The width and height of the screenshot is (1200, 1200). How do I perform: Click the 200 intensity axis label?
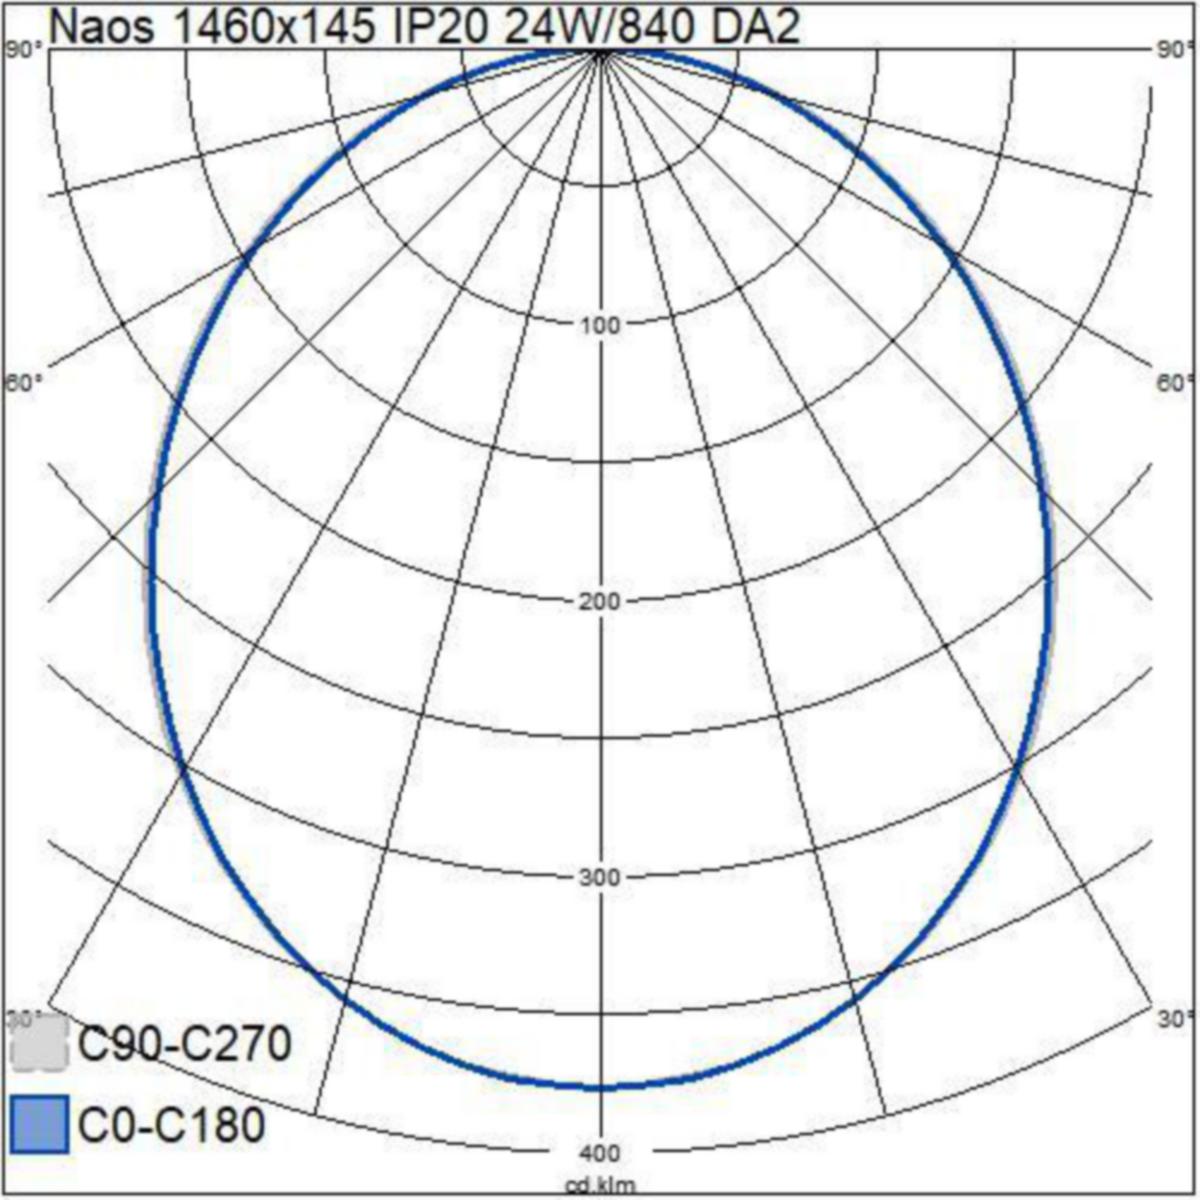point(599,601)
